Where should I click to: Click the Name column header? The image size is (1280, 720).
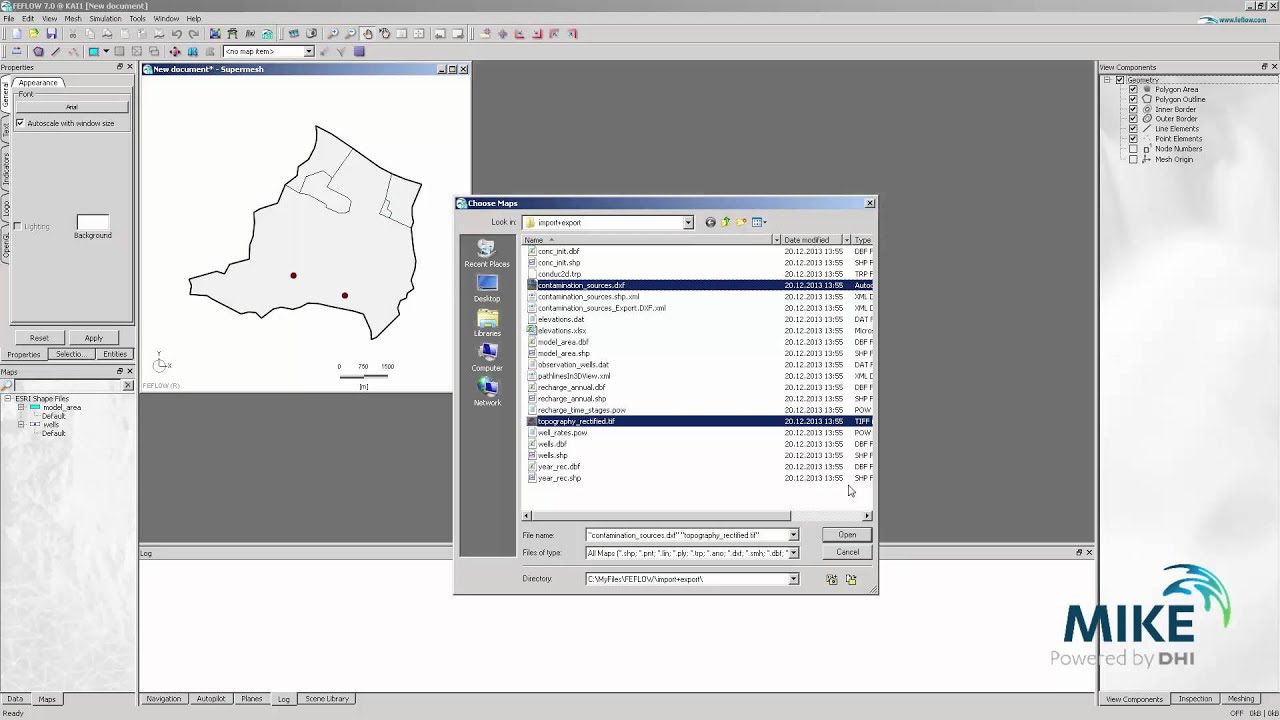[x=650, y=240]
